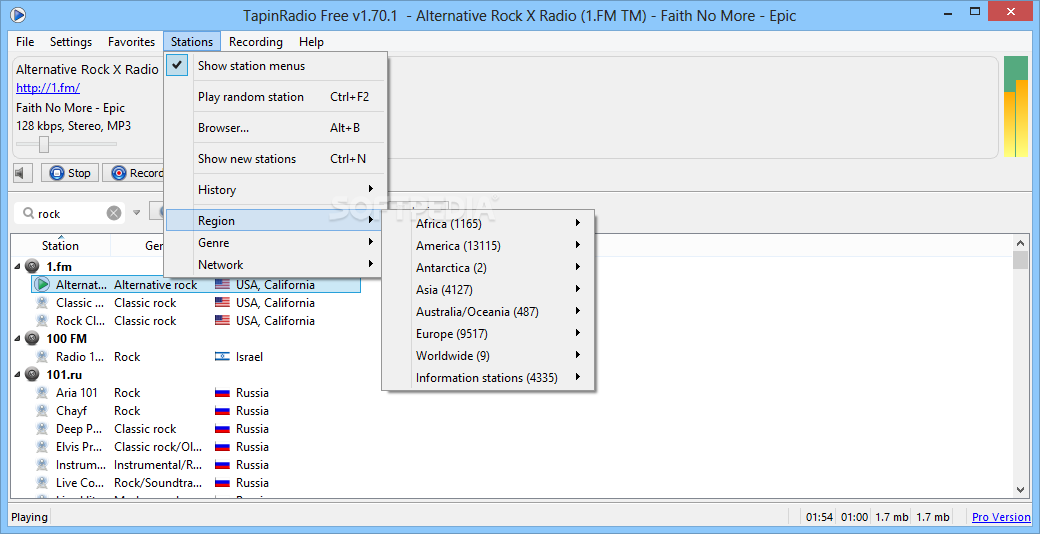Open Asia (4127) region submenu
This screenshot has height=534, width=1040.
pyautogui.click(x=488, y=289)
